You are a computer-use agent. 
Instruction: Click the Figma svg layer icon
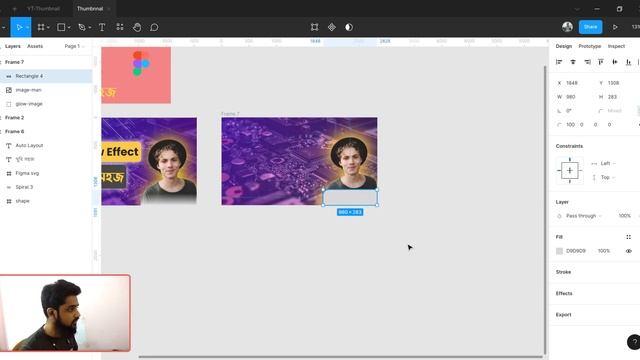9,173
